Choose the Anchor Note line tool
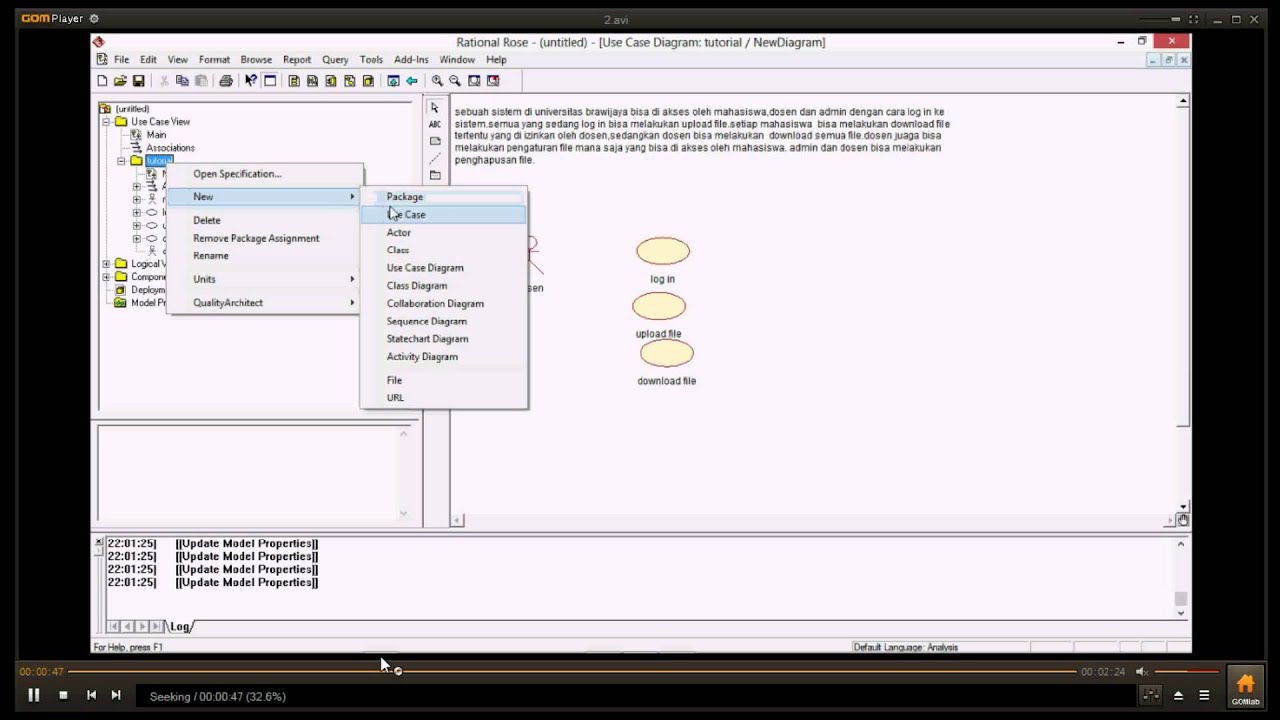The width and height of the screenshot is (1280, 720). click(434, 158)
